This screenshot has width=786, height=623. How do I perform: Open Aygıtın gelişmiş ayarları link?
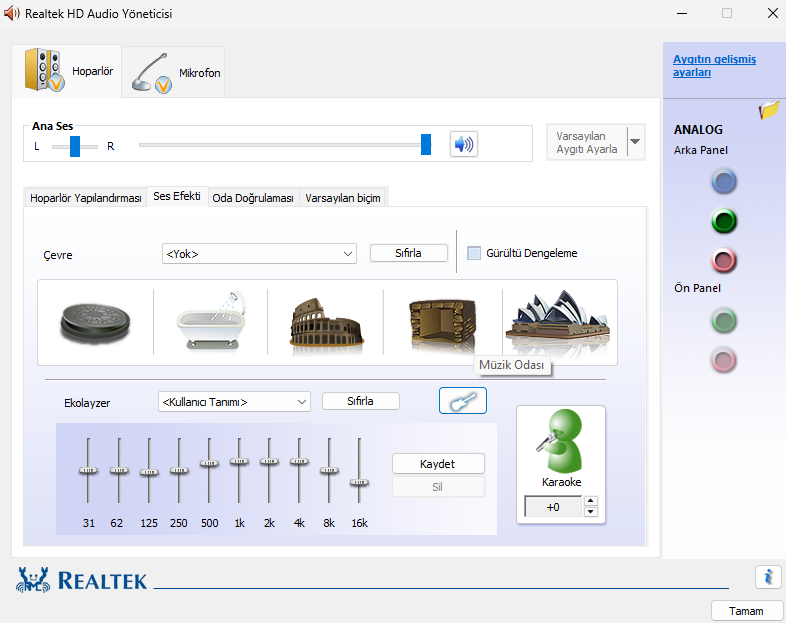(714, 66)
